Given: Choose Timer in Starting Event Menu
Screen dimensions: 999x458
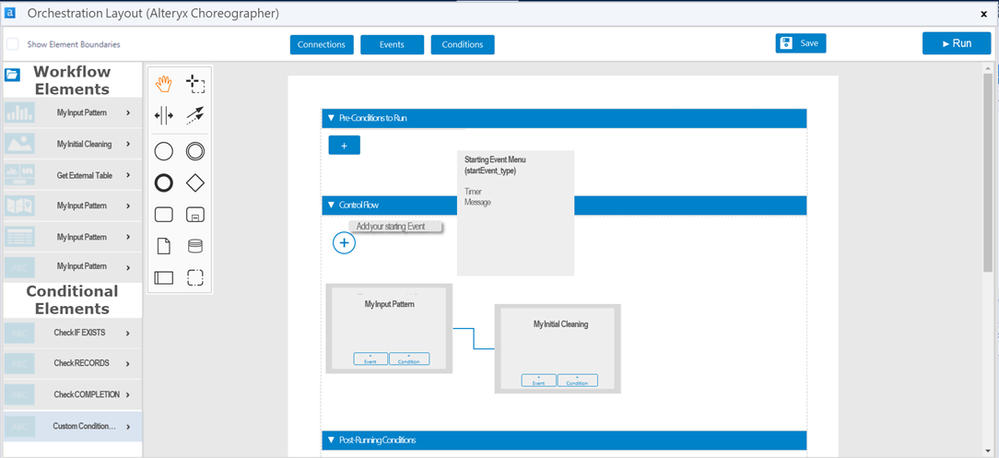Looking at the screenshot, I should pos(473,192).
